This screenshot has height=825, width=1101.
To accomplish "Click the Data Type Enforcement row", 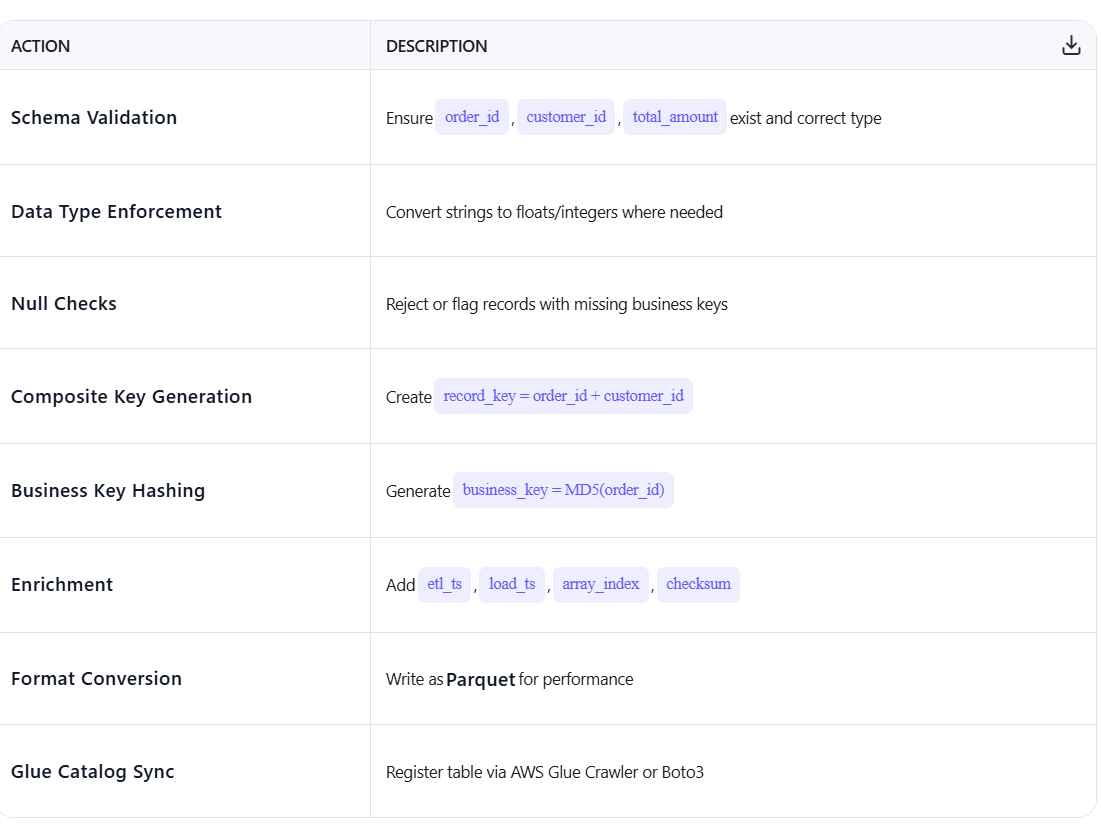I will (116, 211).
